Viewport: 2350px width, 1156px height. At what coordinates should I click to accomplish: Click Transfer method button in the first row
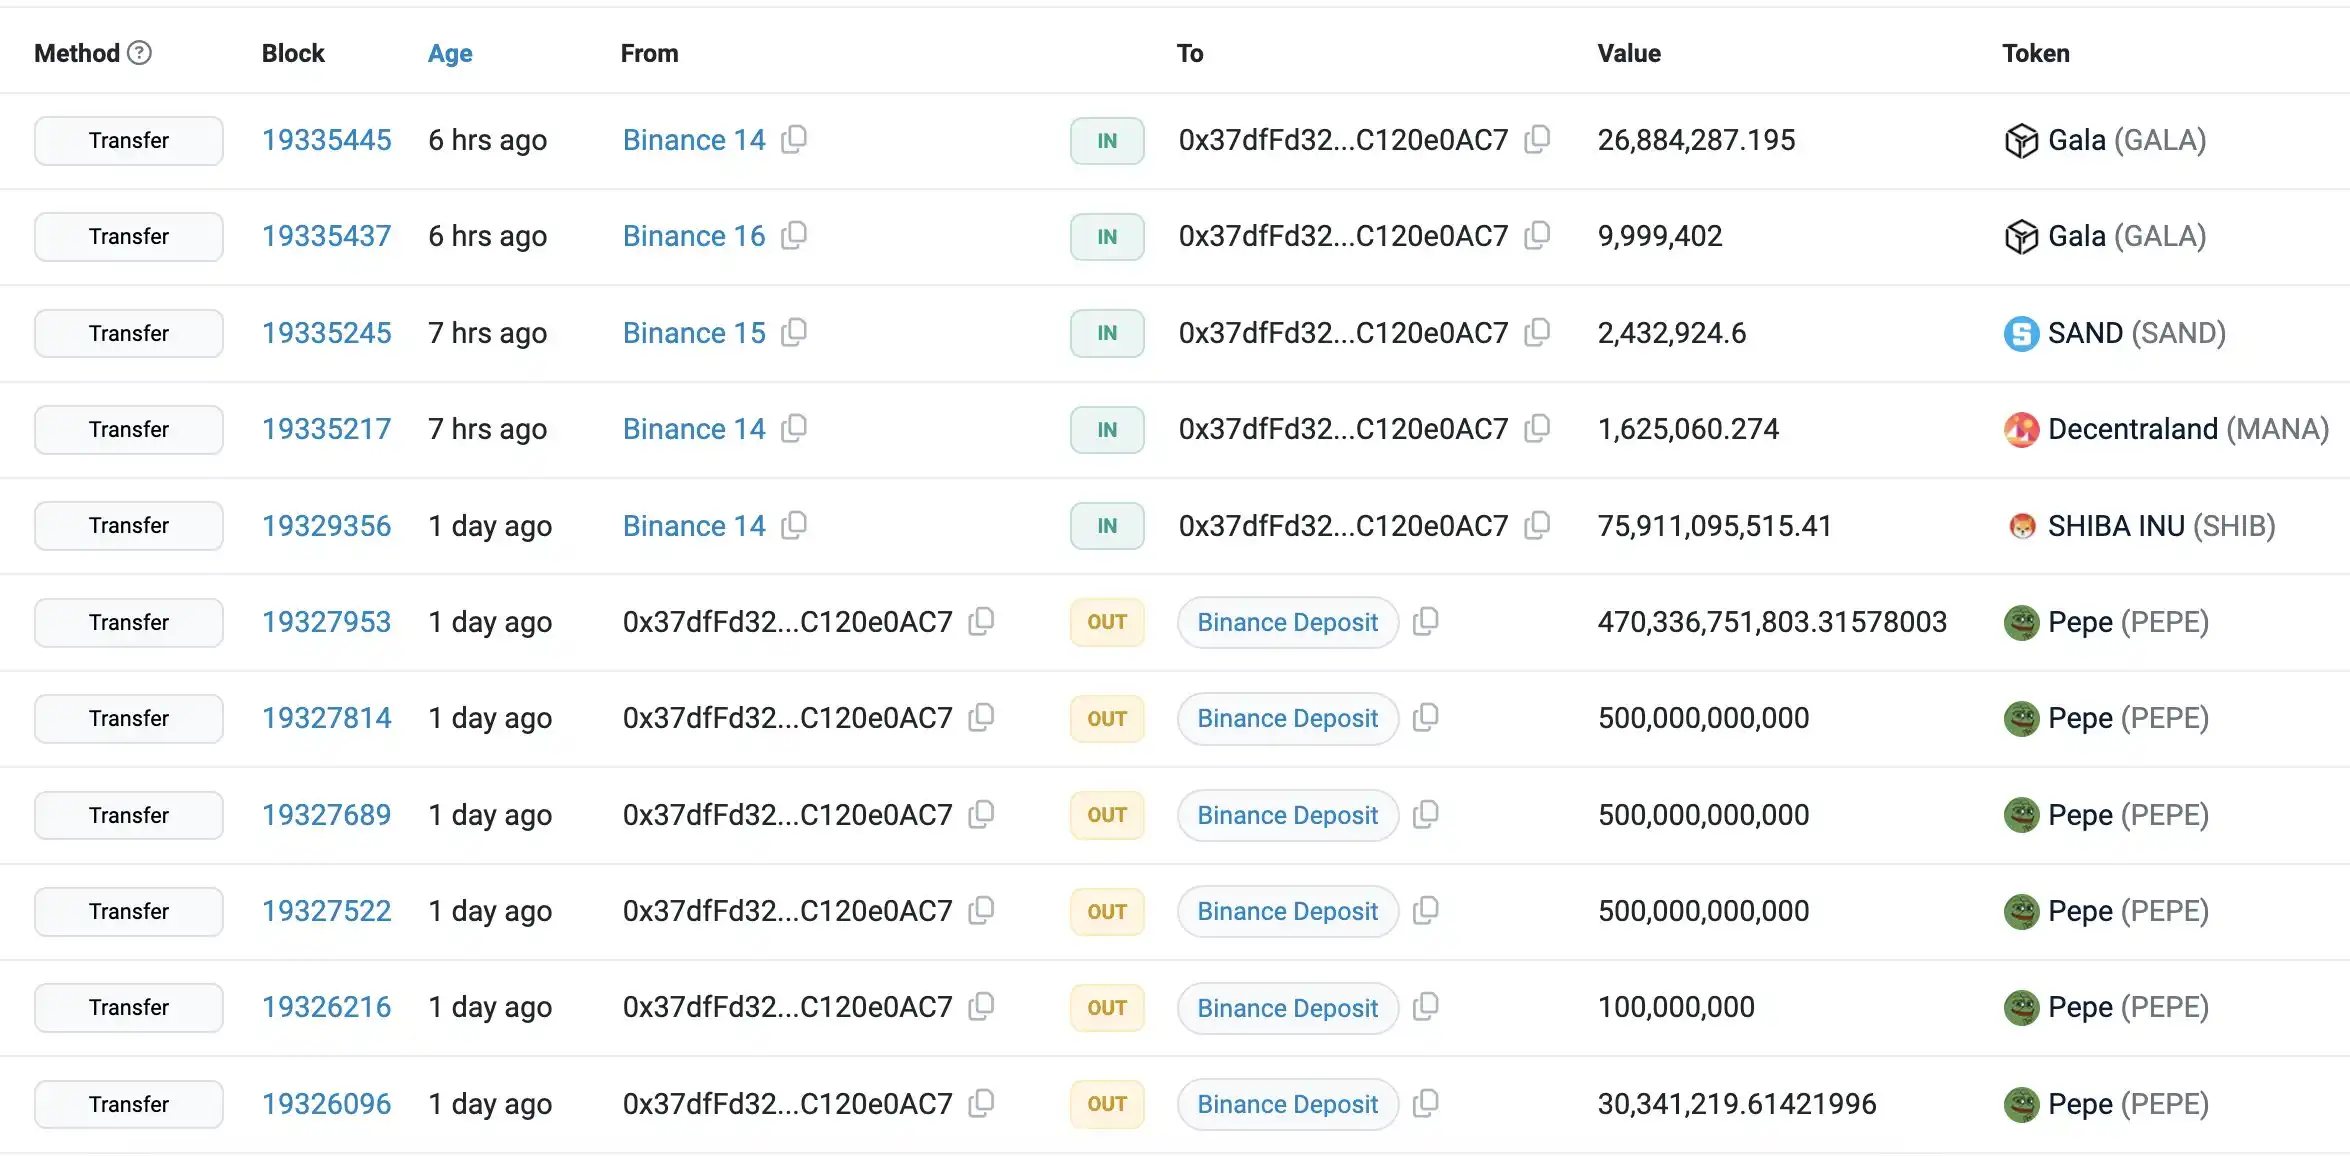pyautogui.click(x=129, y=140)
